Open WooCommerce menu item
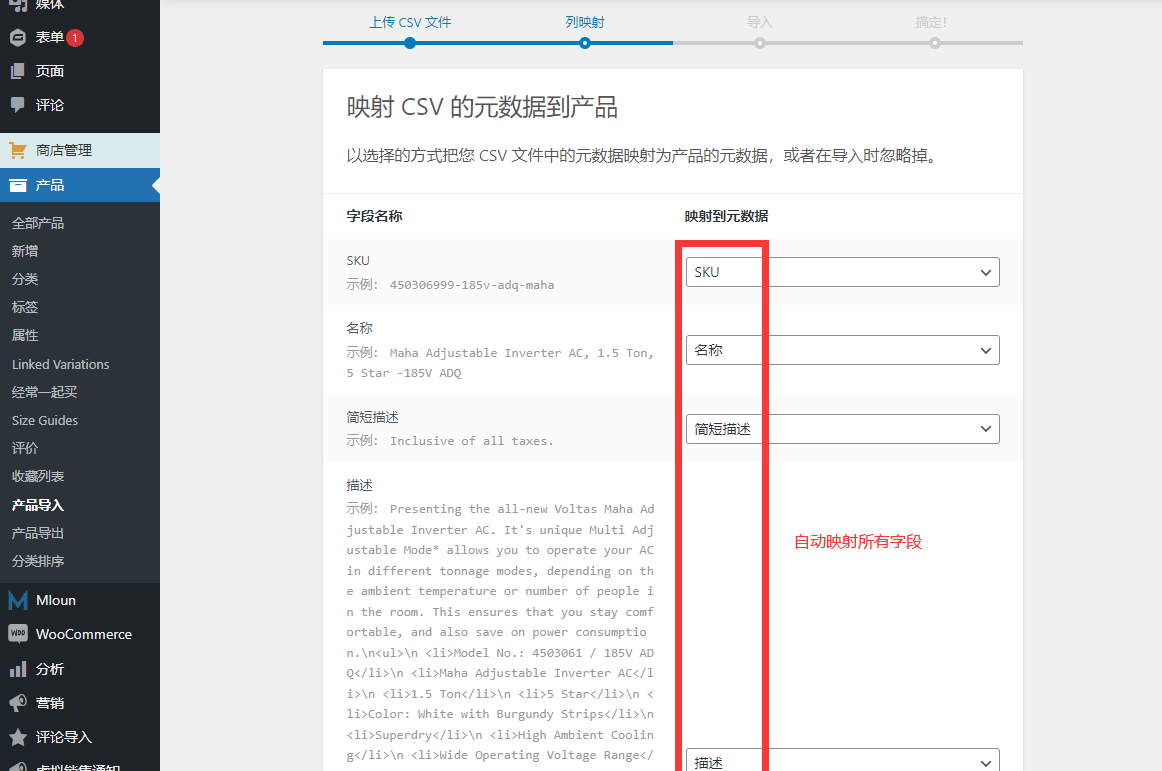The image size is (1162, 771). point(80,634)
